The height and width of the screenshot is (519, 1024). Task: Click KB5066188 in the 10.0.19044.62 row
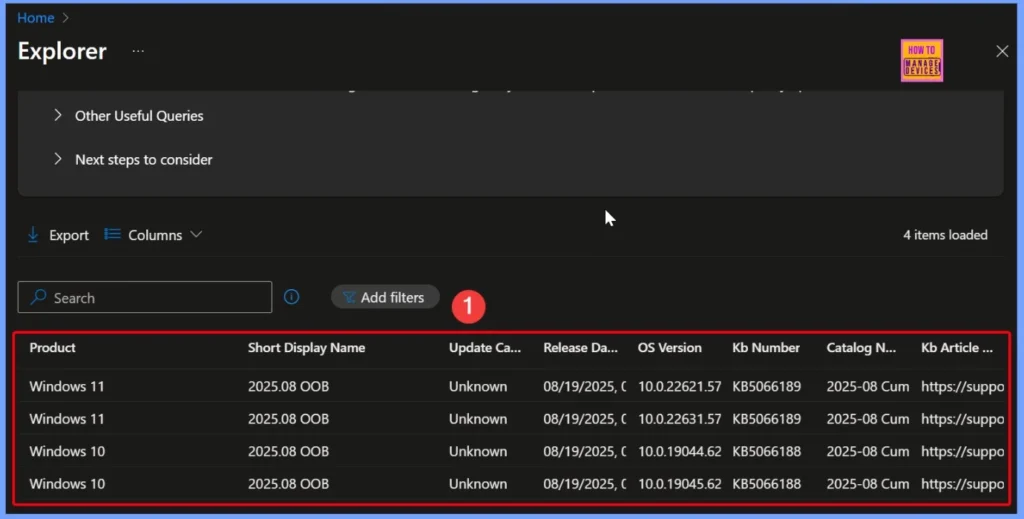point(766,452)
